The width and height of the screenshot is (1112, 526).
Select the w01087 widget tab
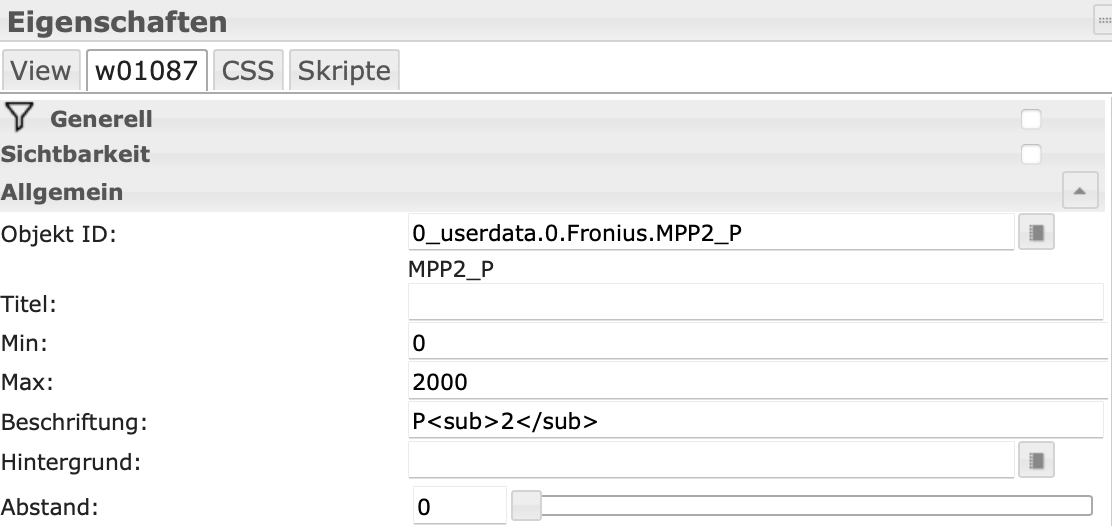(147, 71)
